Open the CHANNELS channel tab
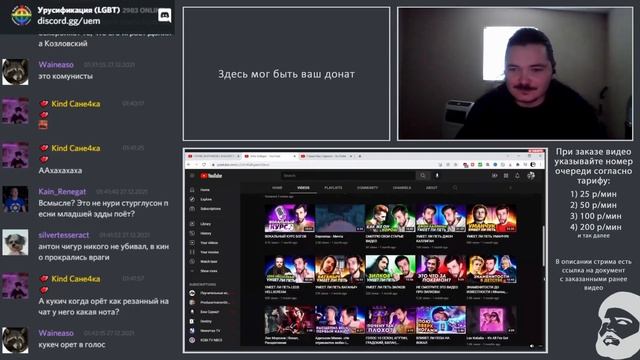640x360 pixels. [402, 188]
